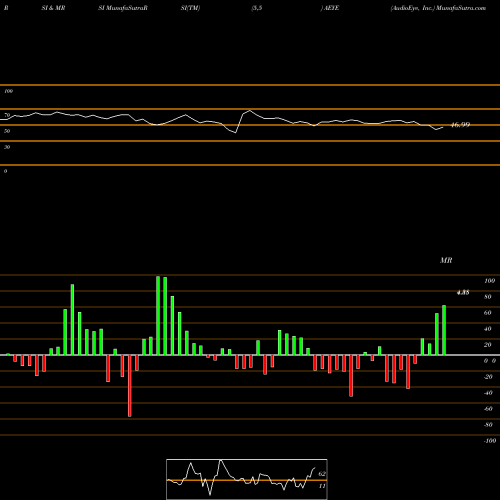Click the '62' value in mini chart

tap(322, 474)
